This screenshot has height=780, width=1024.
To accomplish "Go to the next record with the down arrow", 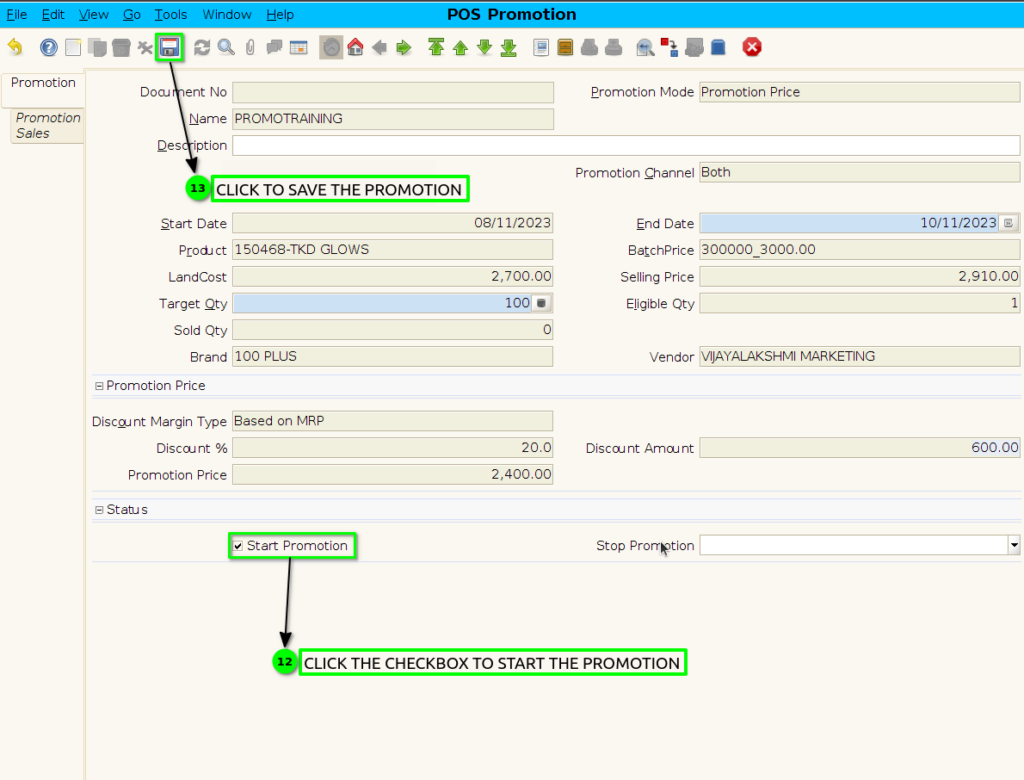I will coord(485,47).
